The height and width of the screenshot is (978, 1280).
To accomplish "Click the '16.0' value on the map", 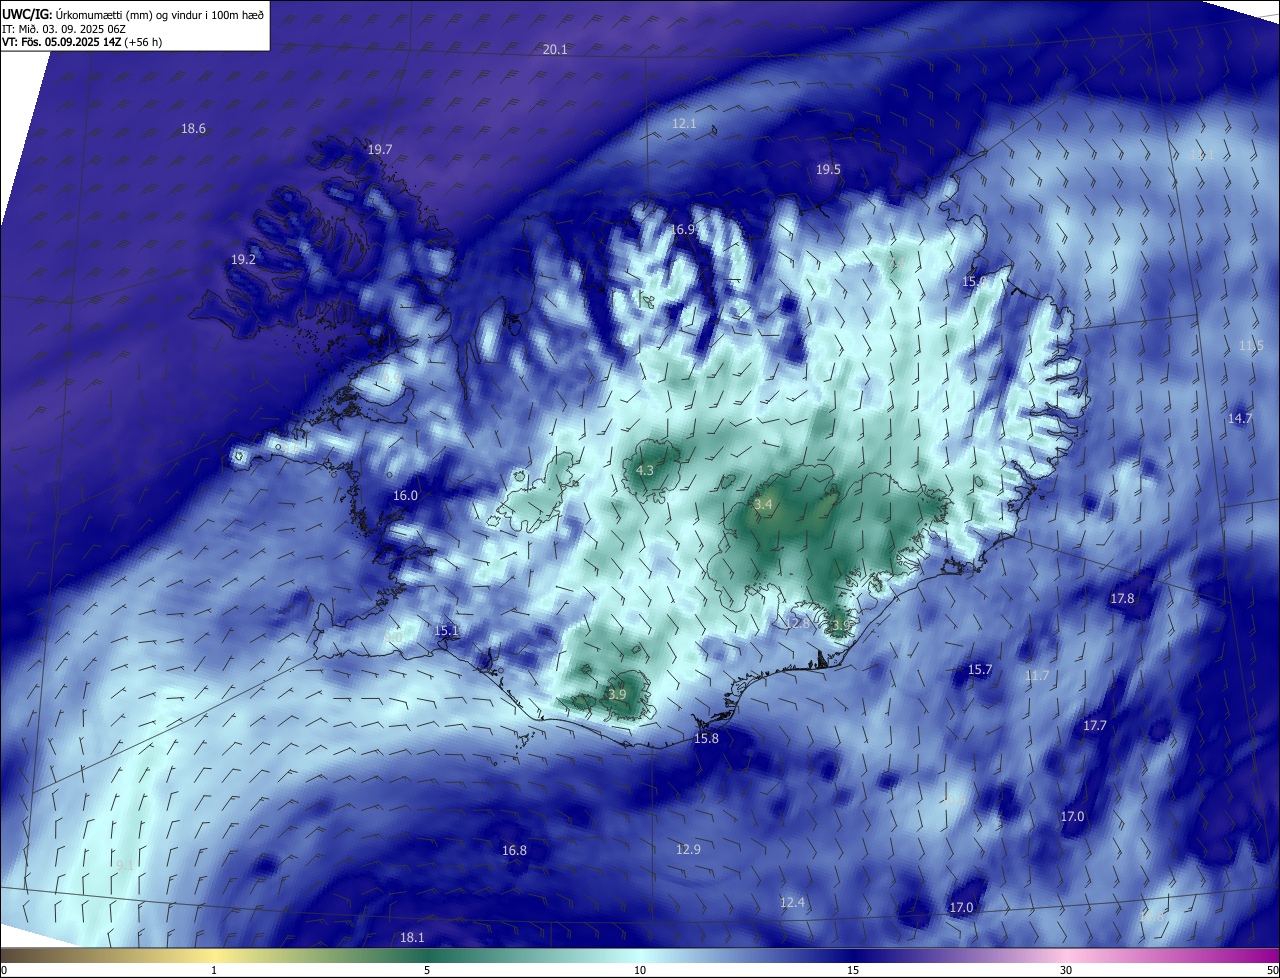I will click(x=405, y=496).
